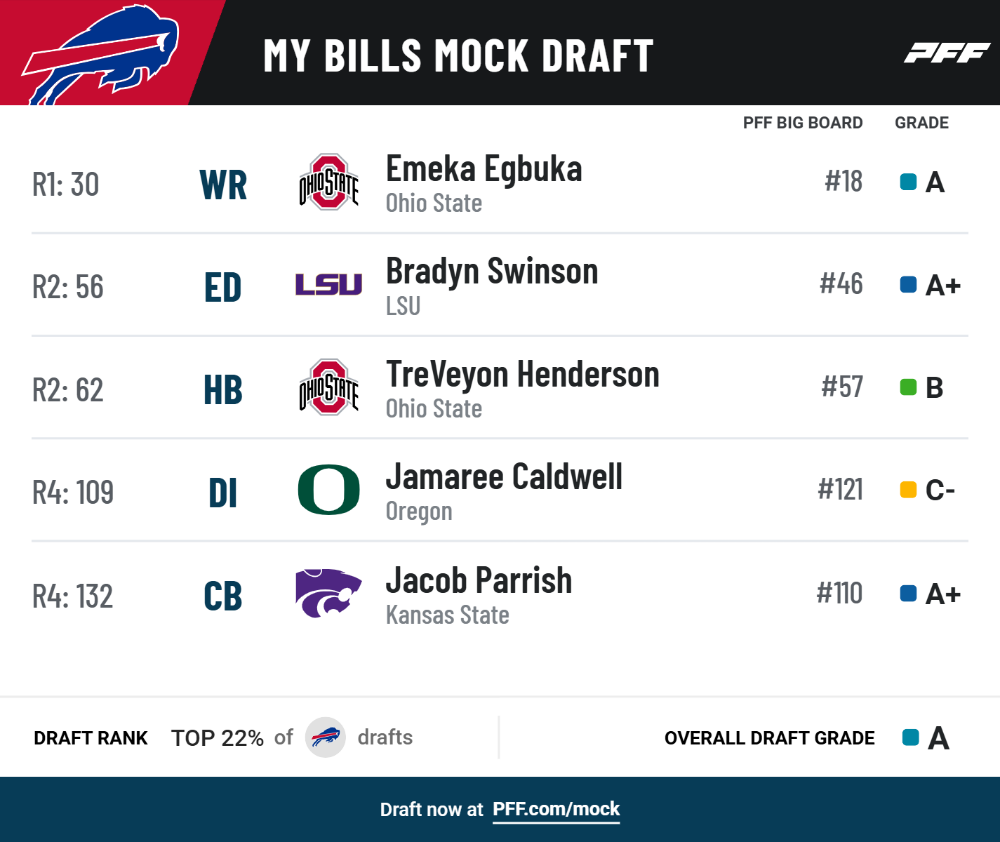Select player name Emeka Egbuka

(484, 169)
